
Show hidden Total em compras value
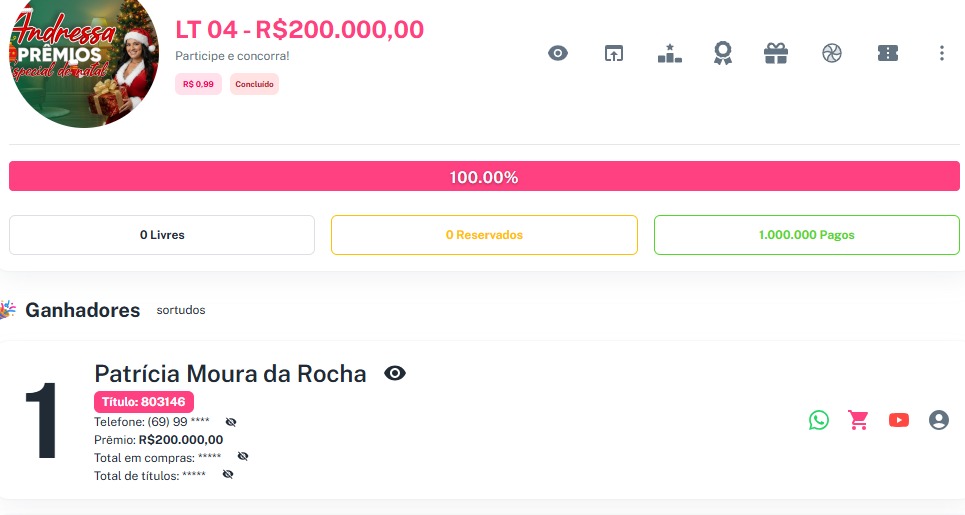[243, 456]
